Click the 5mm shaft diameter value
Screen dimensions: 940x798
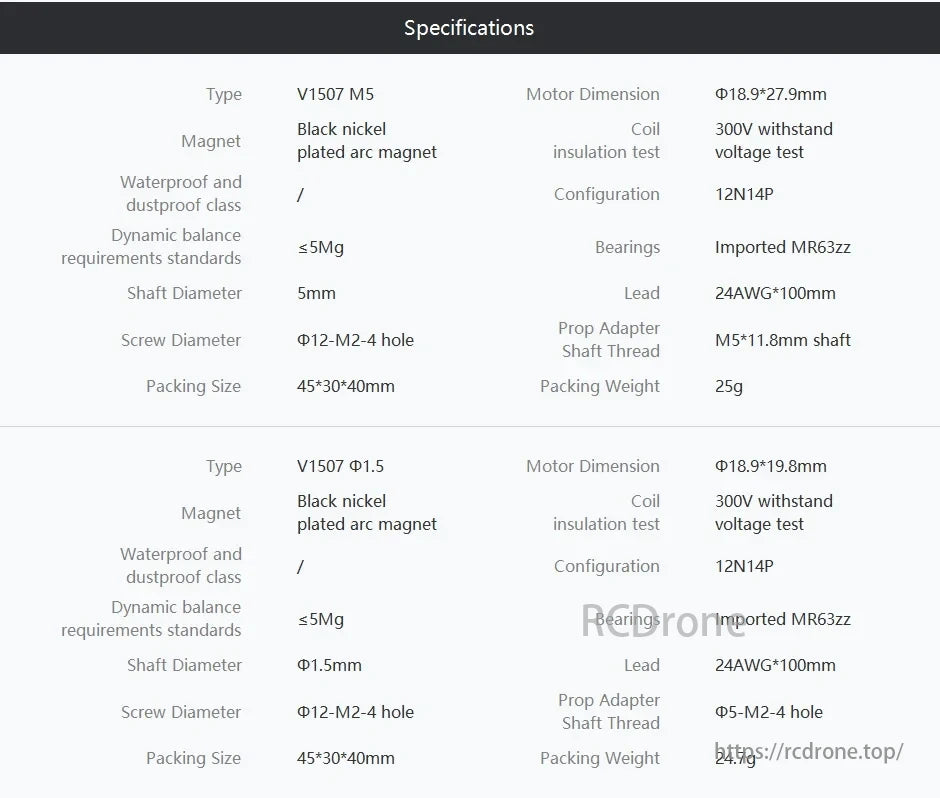(x=316, y=293)
